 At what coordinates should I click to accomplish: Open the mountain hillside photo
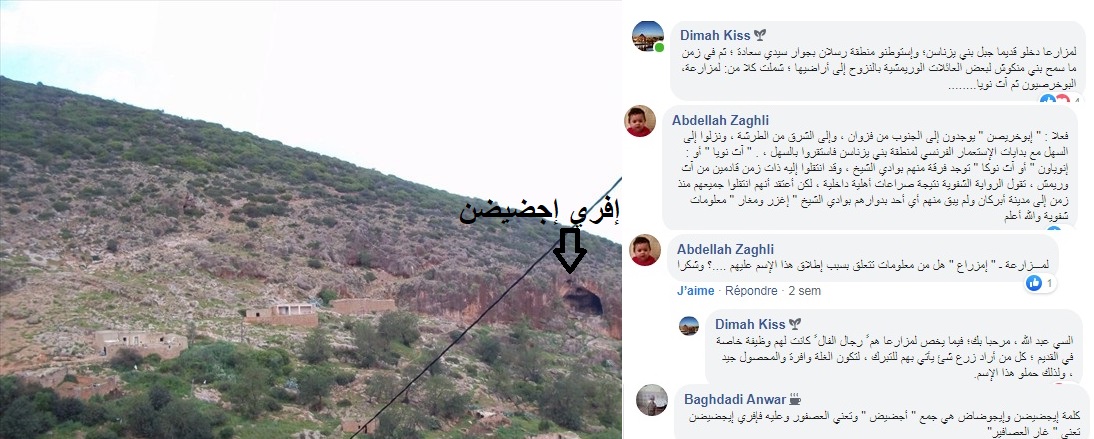point(310,219)
